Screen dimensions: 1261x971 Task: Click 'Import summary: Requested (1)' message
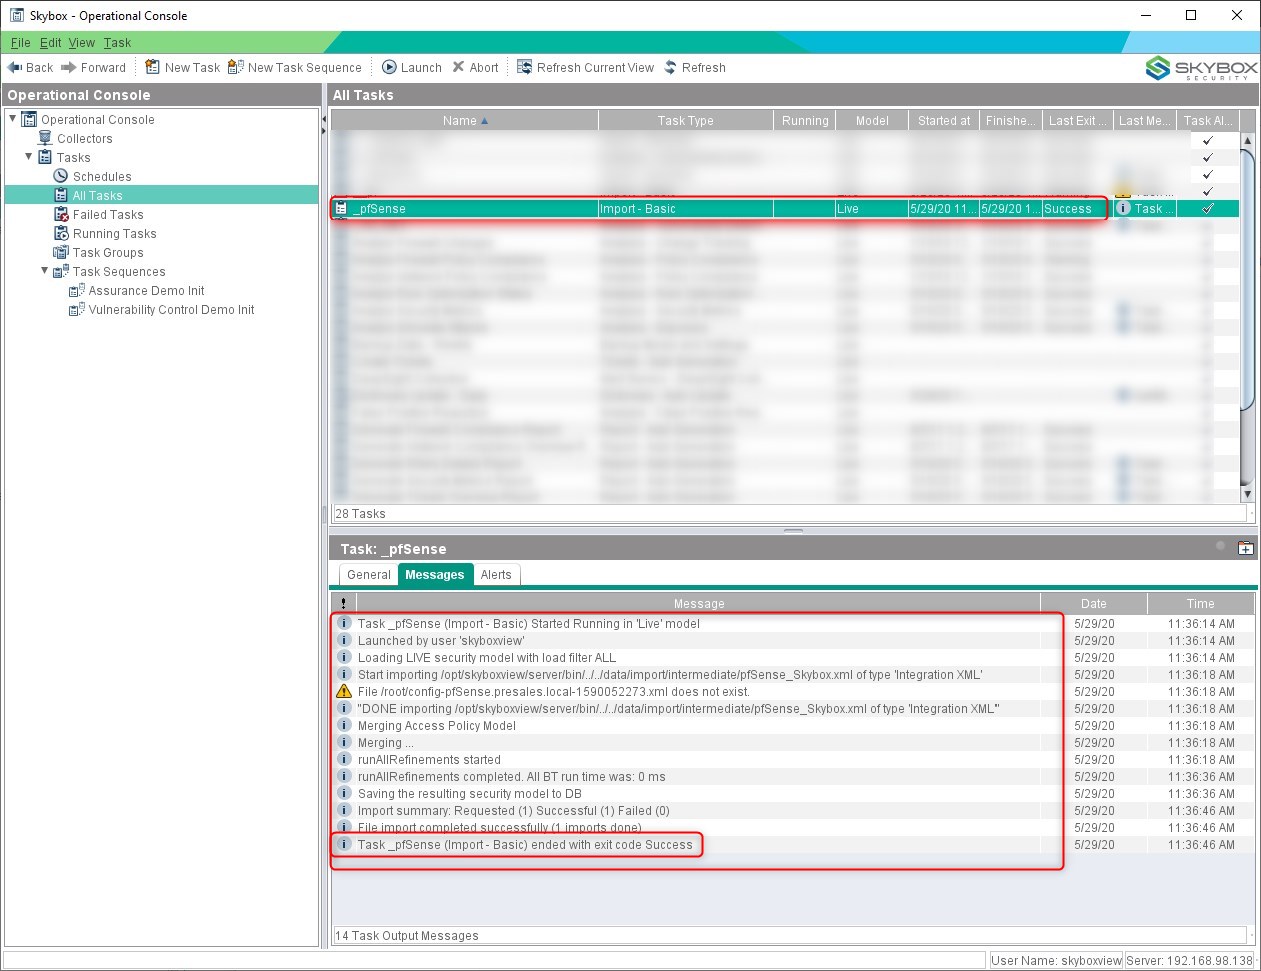(x=514, y=811)
